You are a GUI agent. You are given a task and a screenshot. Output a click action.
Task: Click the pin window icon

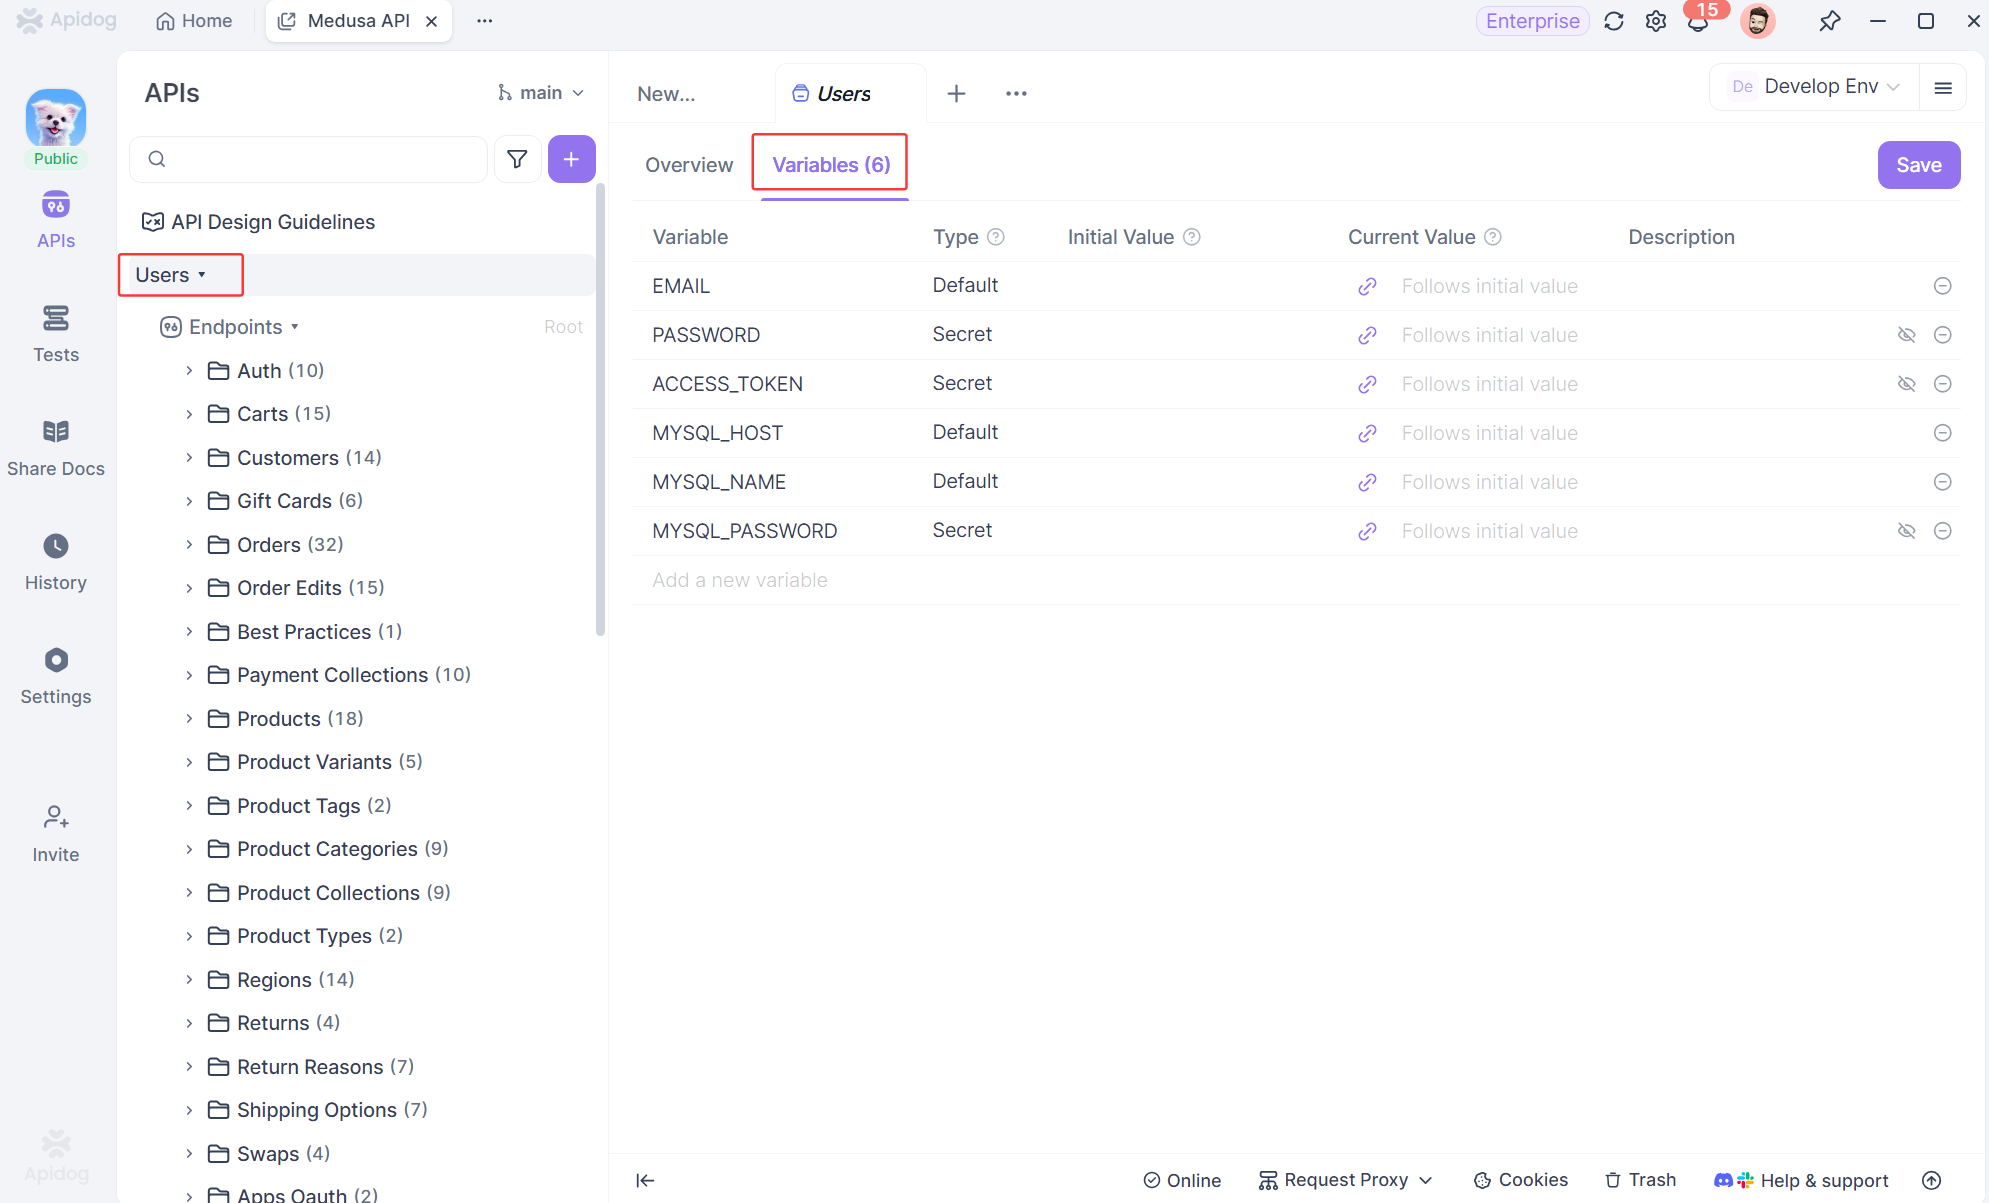(x=1829, y=21)
